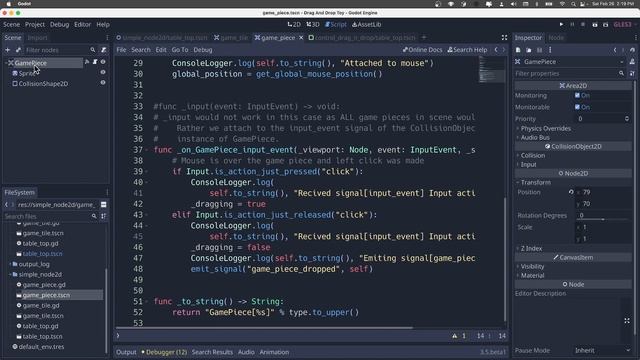Open the Debugger (12) panel

(x=164, y=352)
